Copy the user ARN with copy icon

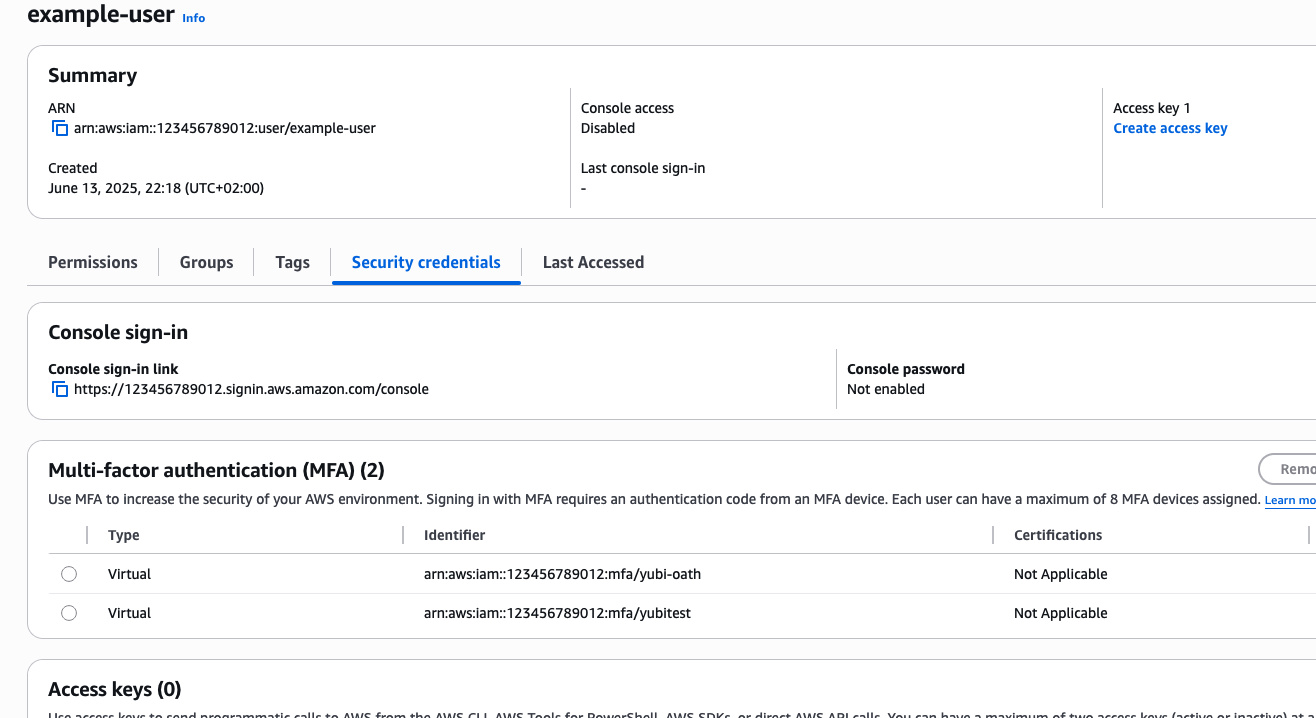[x=60, y=128]
